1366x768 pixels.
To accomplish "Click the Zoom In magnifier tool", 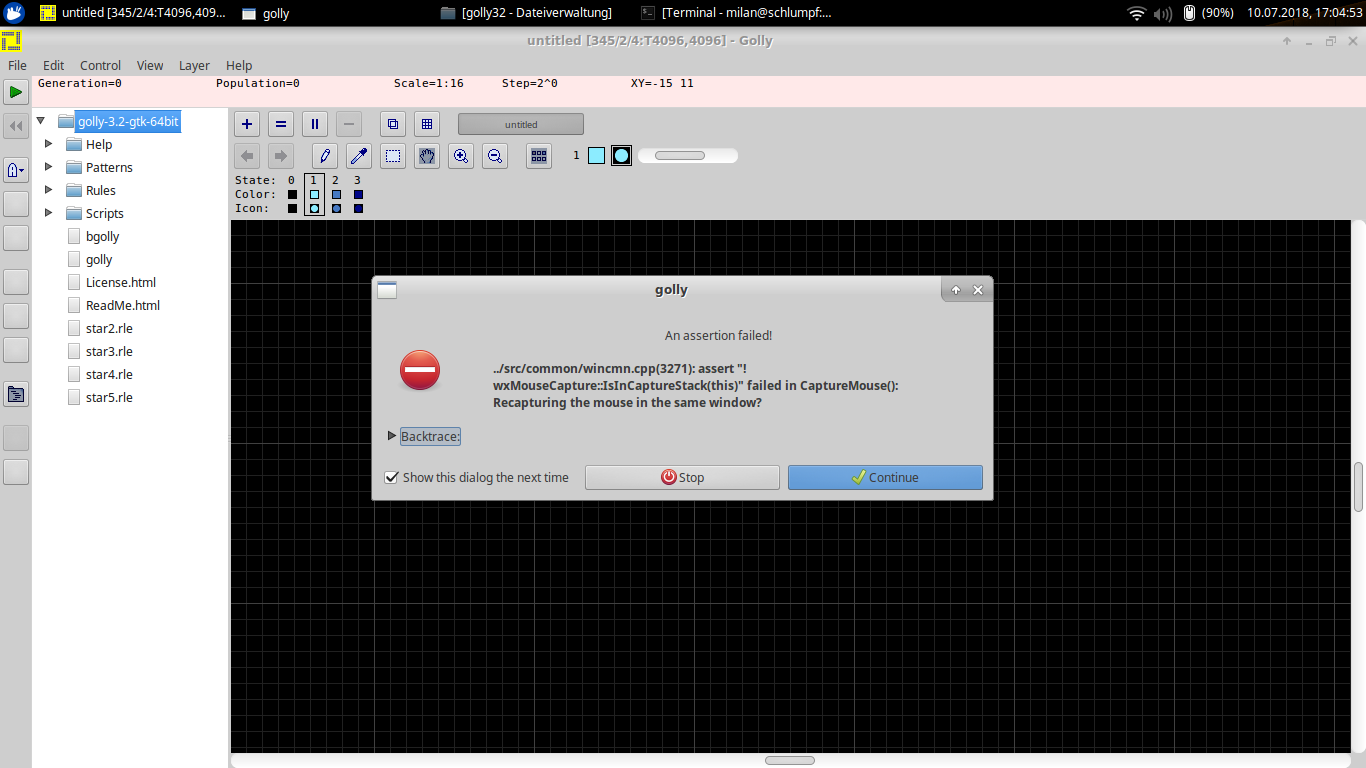I will point(460,155).
